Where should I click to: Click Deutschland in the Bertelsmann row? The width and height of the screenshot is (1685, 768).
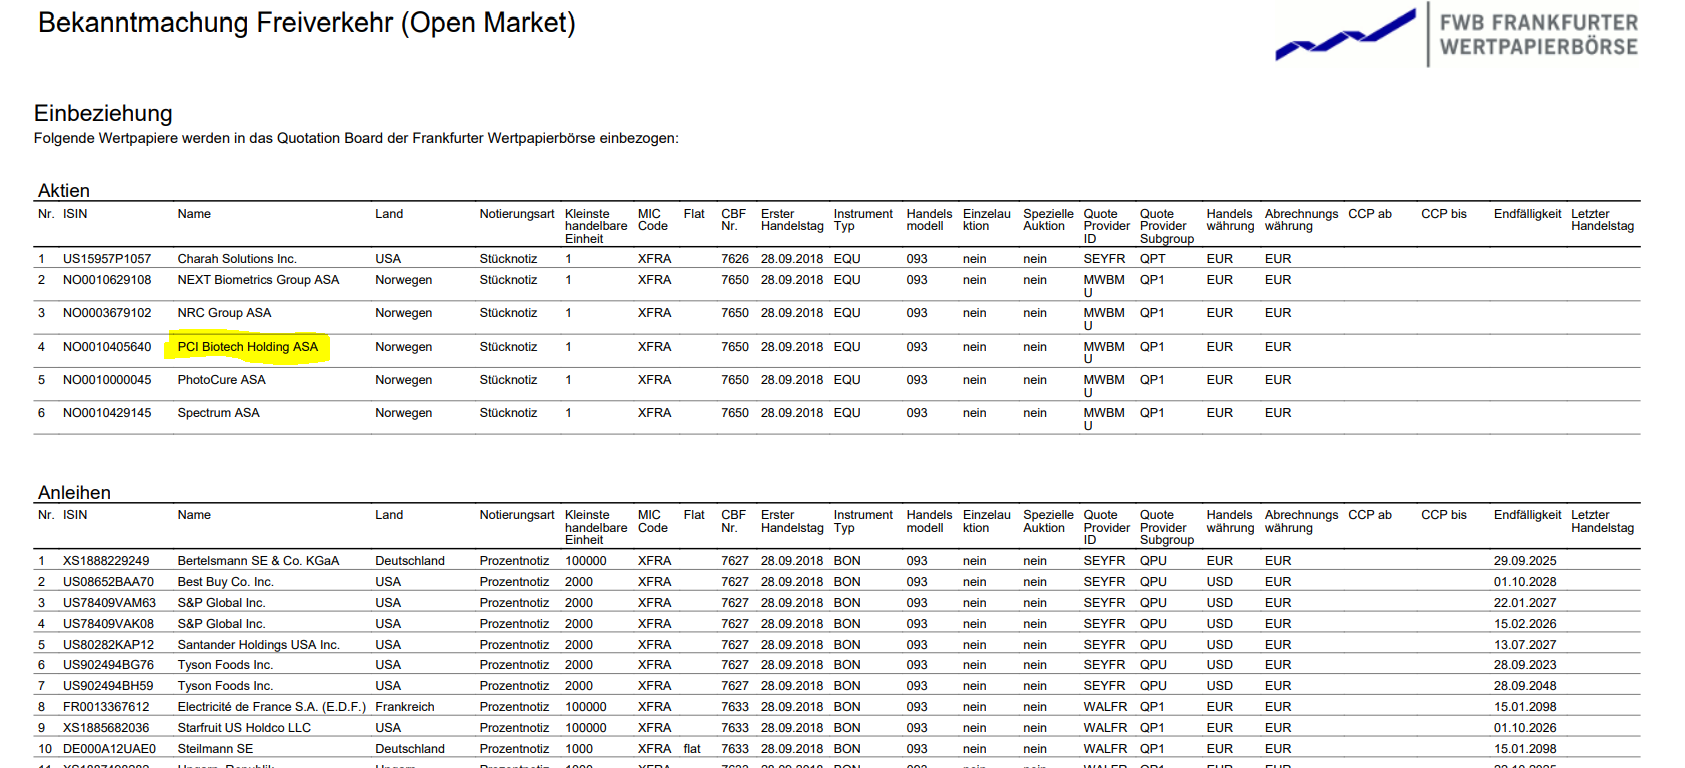pyautogui.click(x=410, y=561)
